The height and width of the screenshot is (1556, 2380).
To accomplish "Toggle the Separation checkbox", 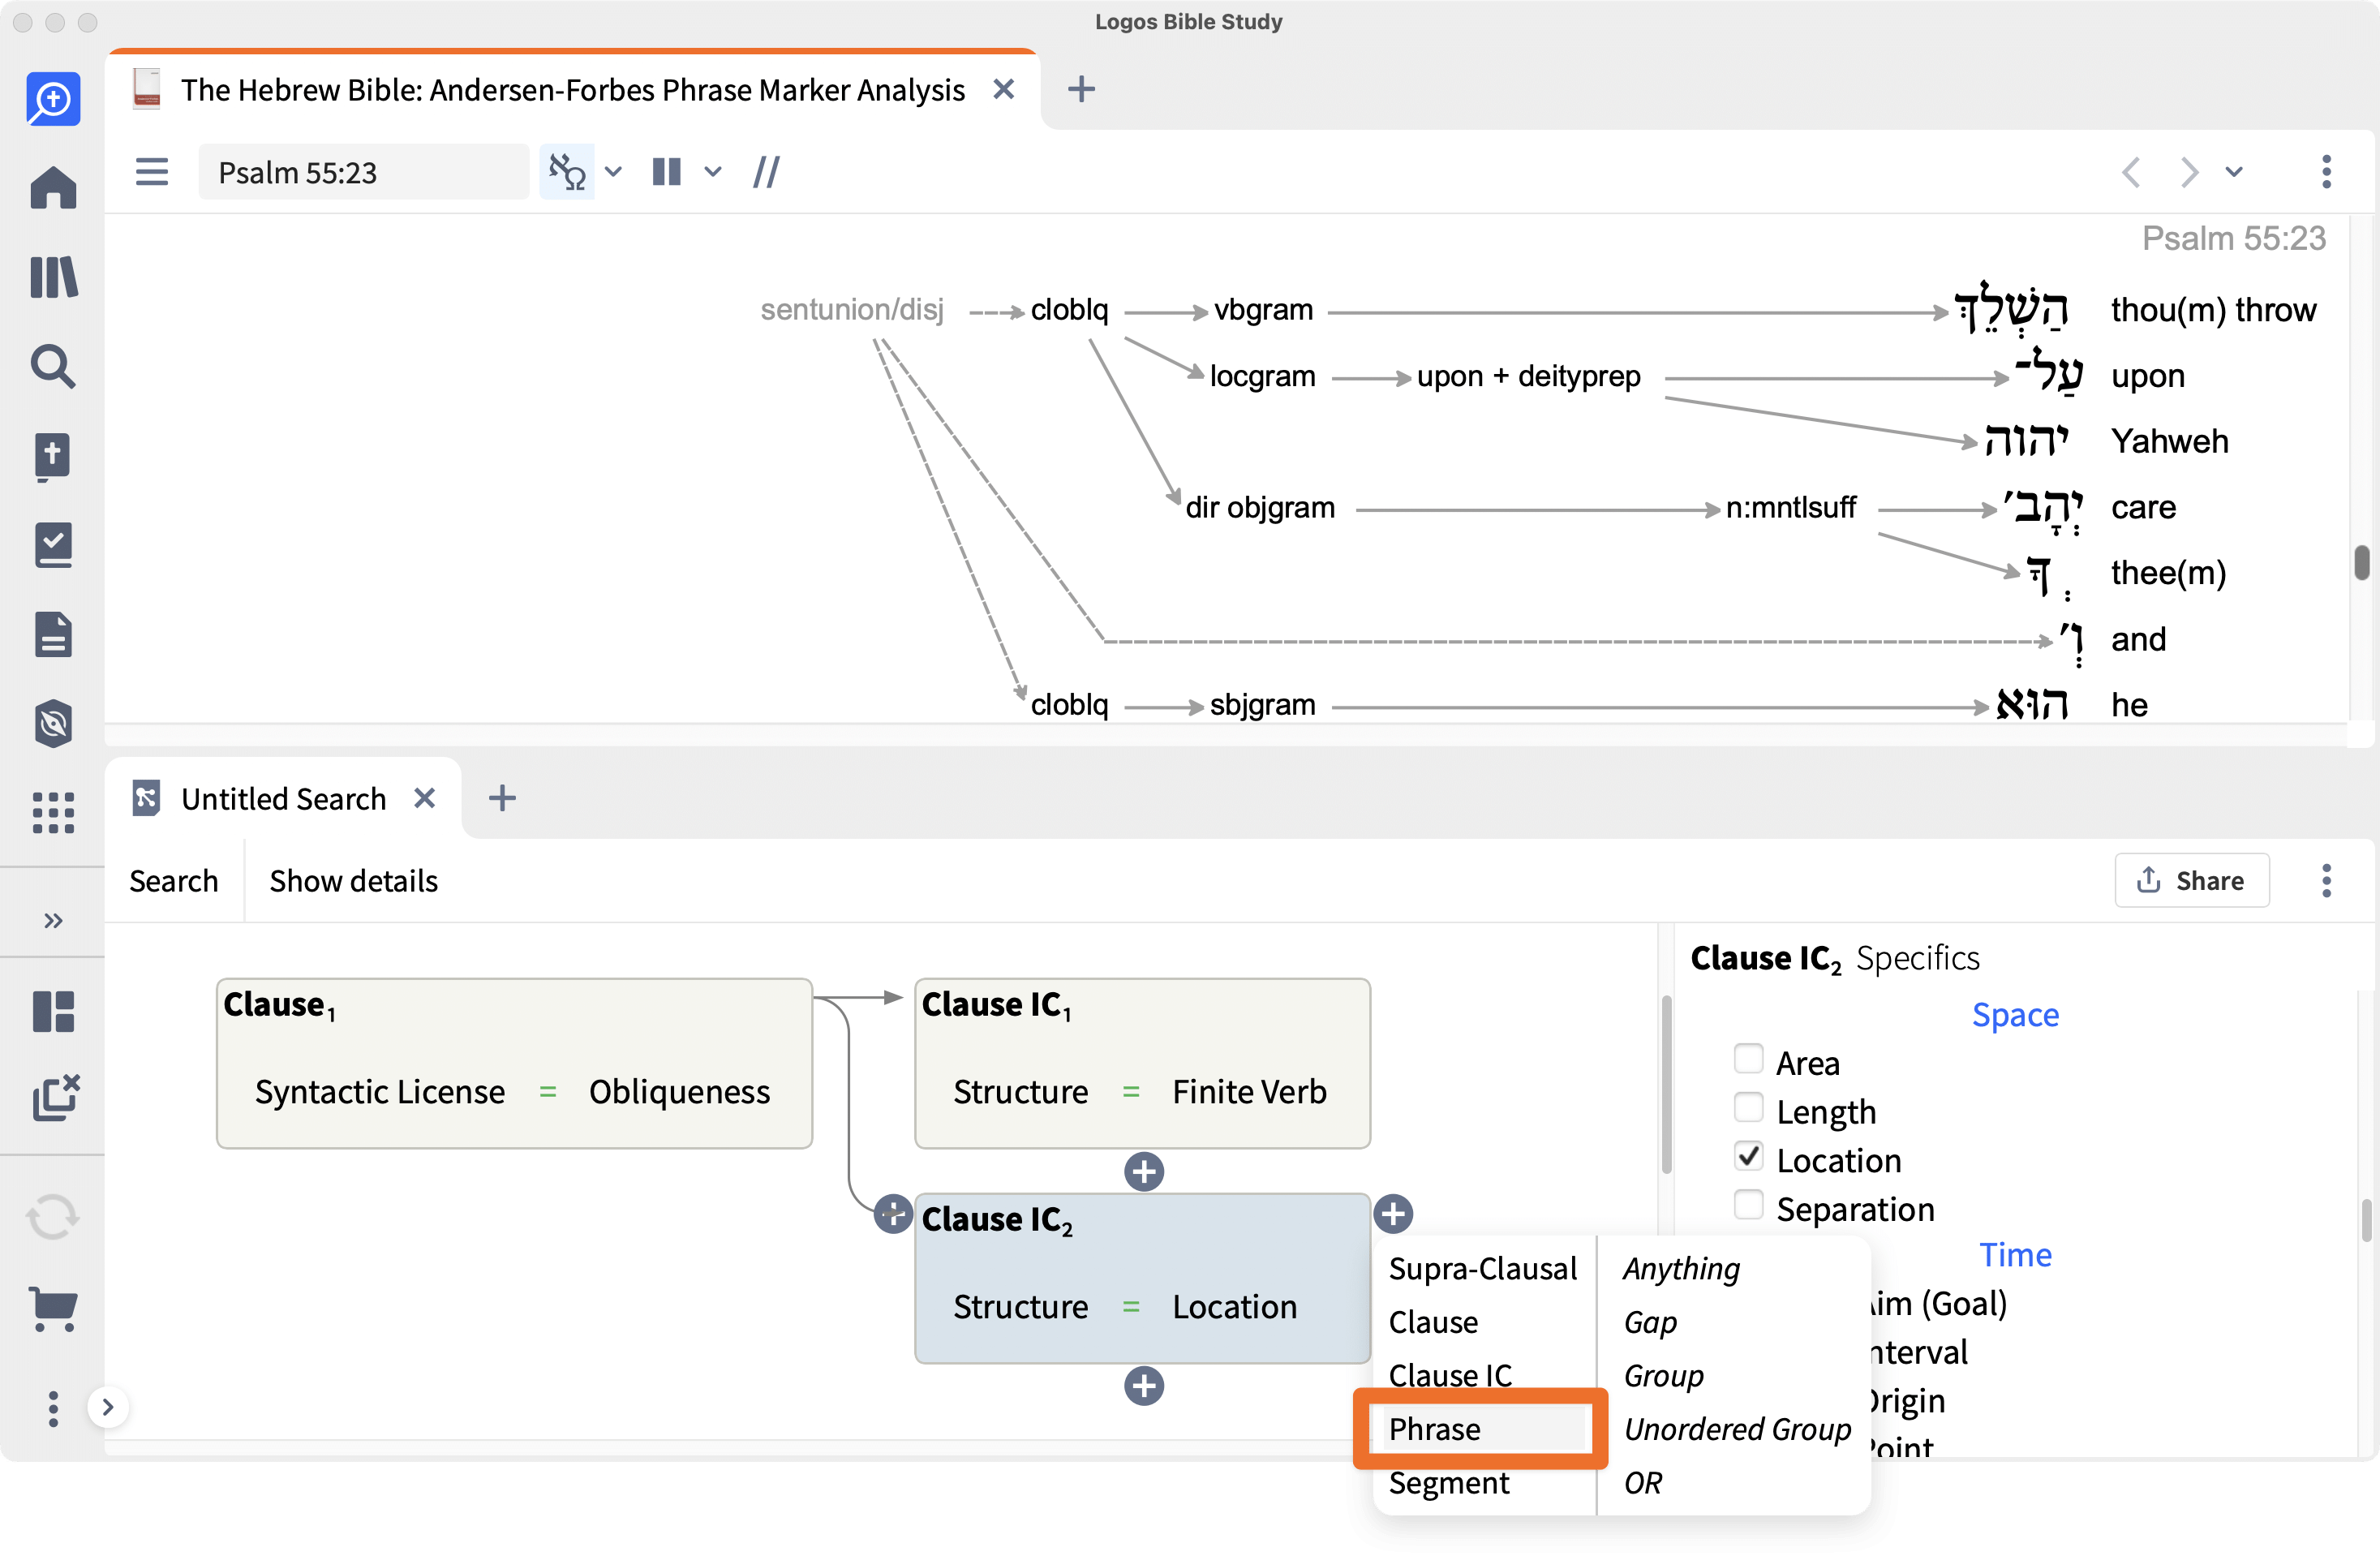I will click(x=1748, y=1206).
